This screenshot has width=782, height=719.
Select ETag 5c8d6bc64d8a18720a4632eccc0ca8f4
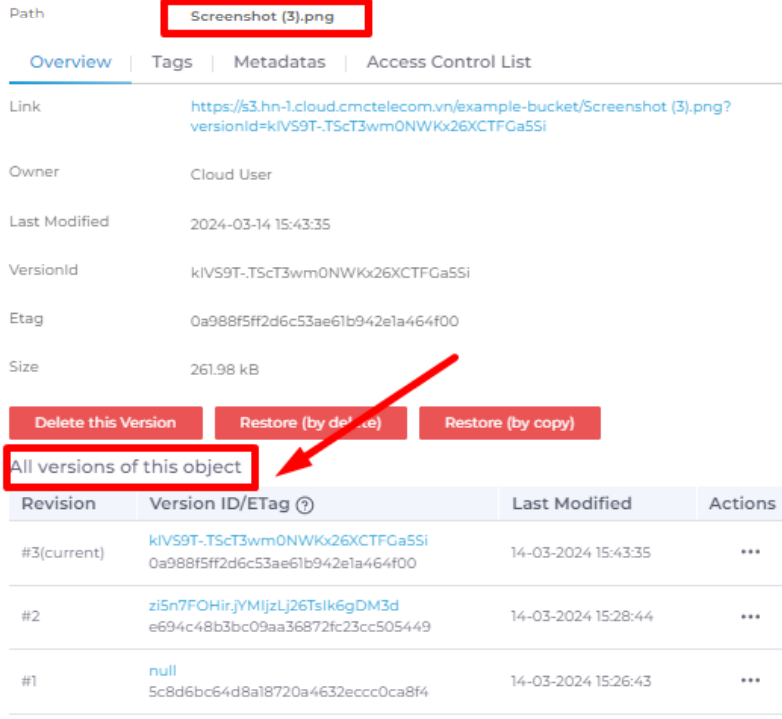pos(288,692)
